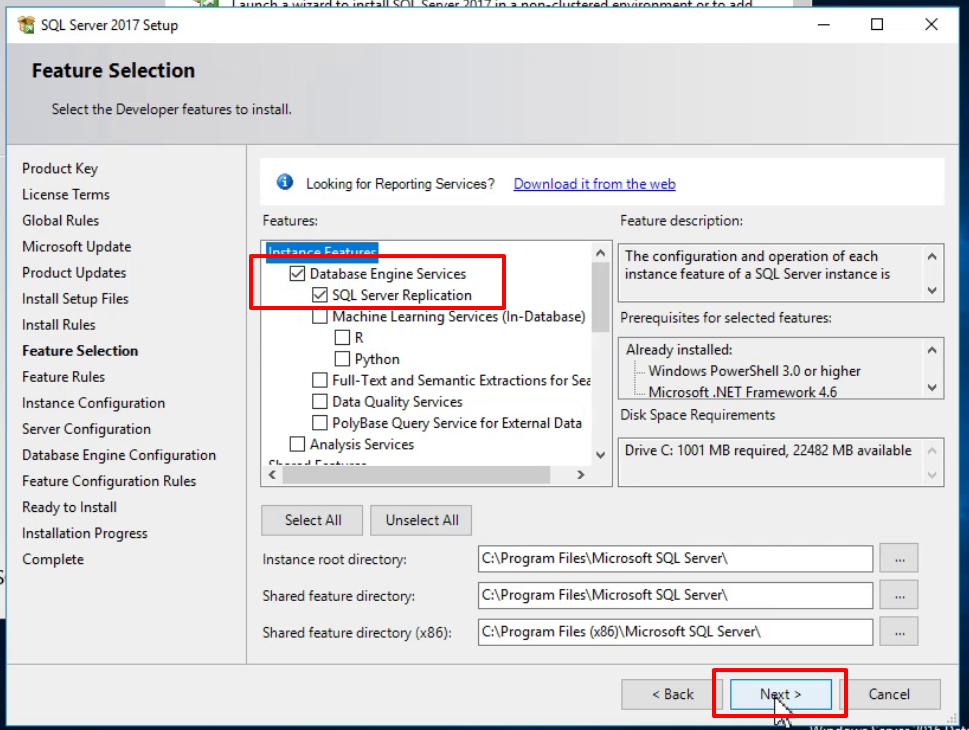Close the SQL Server 2017 Setup window

coord(931,25)
